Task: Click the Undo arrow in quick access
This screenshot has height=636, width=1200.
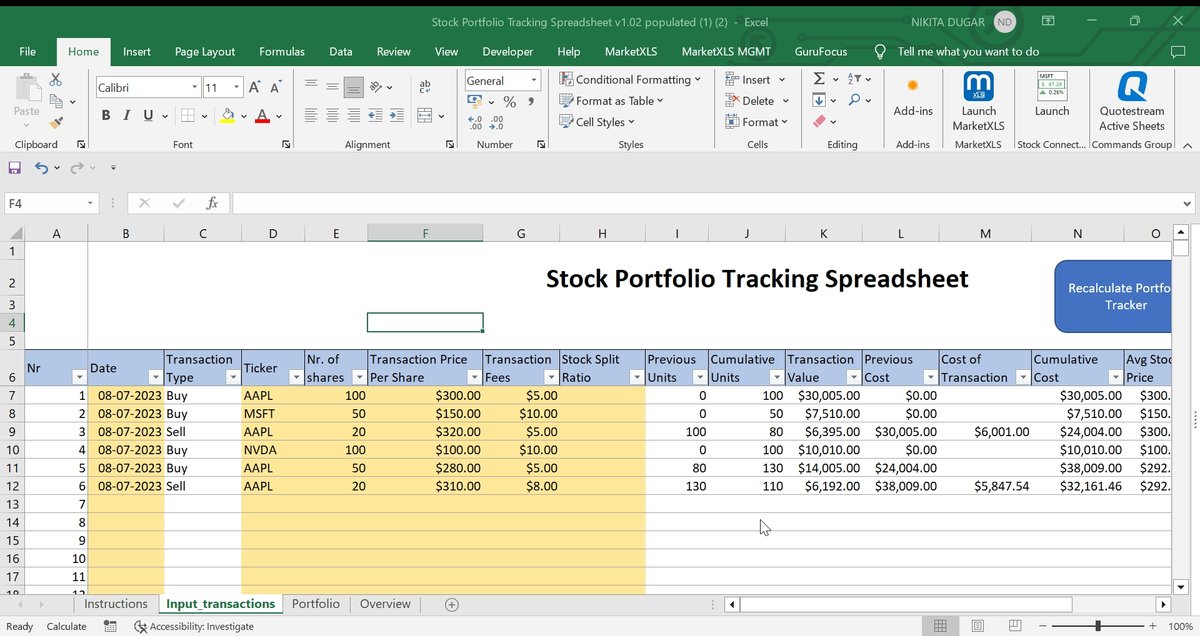Action: click(x=41, y=168)
